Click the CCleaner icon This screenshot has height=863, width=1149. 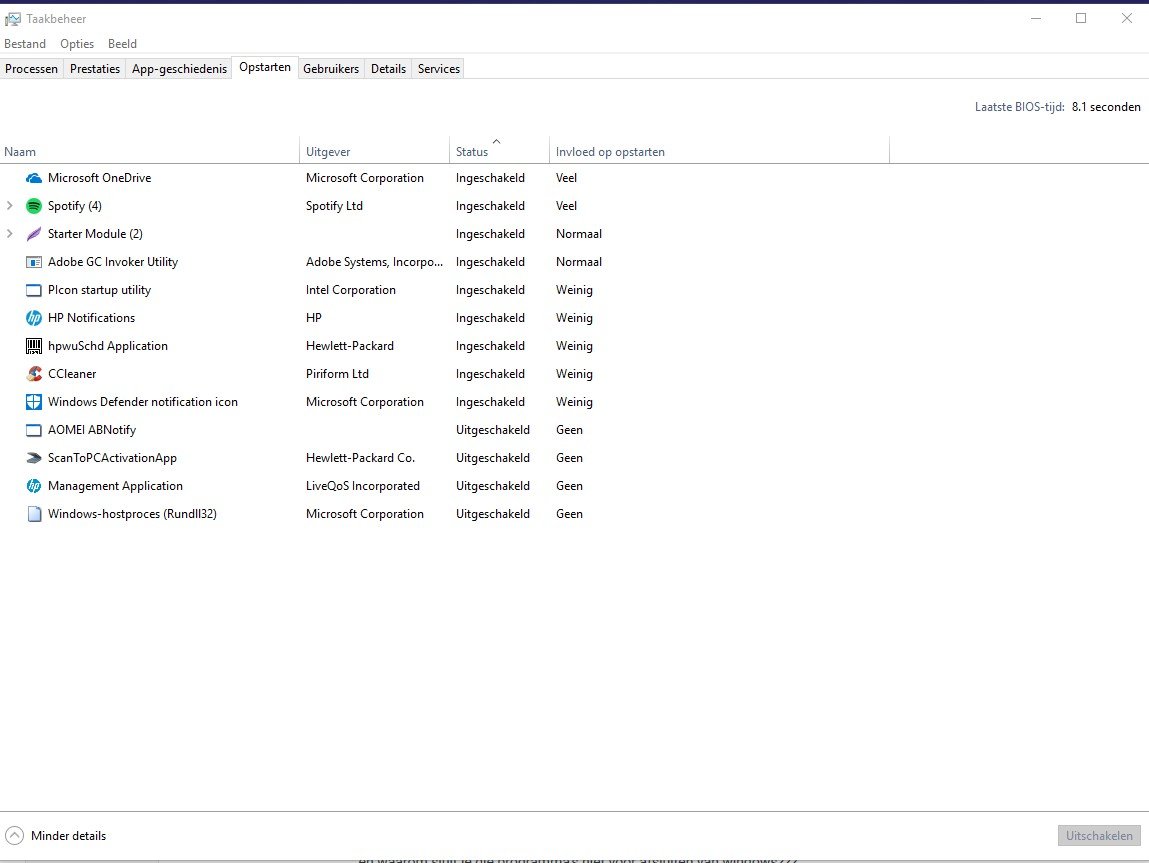point(34,374)
